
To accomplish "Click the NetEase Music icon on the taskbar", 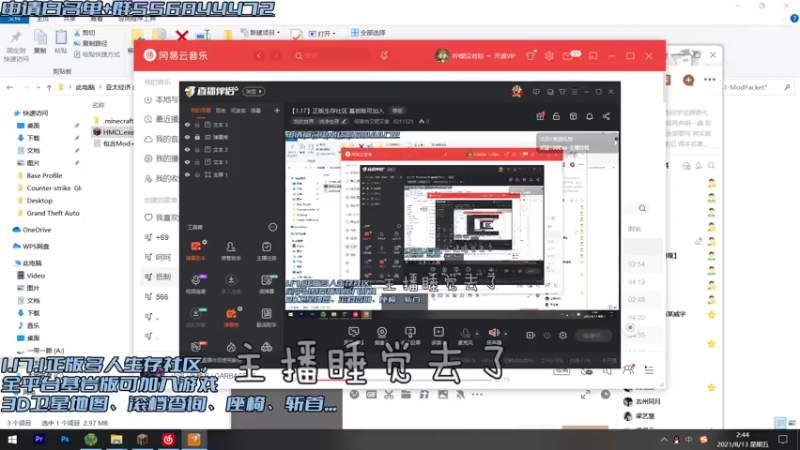I will 168,439.
